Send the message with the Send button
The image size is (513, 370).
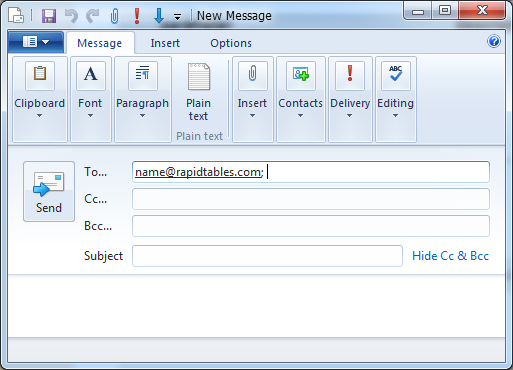click(x=49, y=191)
